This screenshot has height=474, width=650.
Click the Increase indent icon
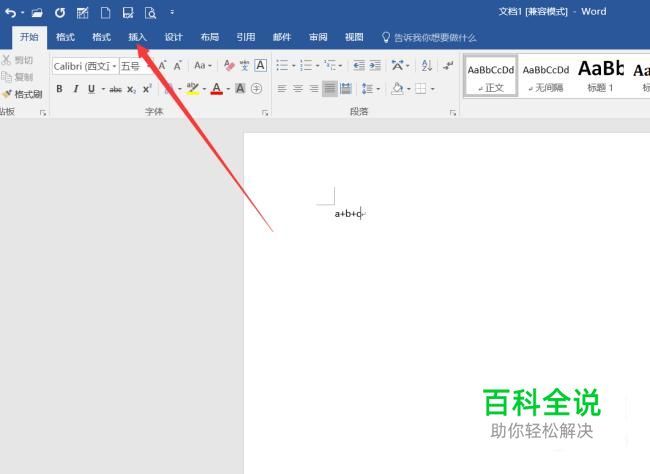pyautogui.click(x=376, y=65)
